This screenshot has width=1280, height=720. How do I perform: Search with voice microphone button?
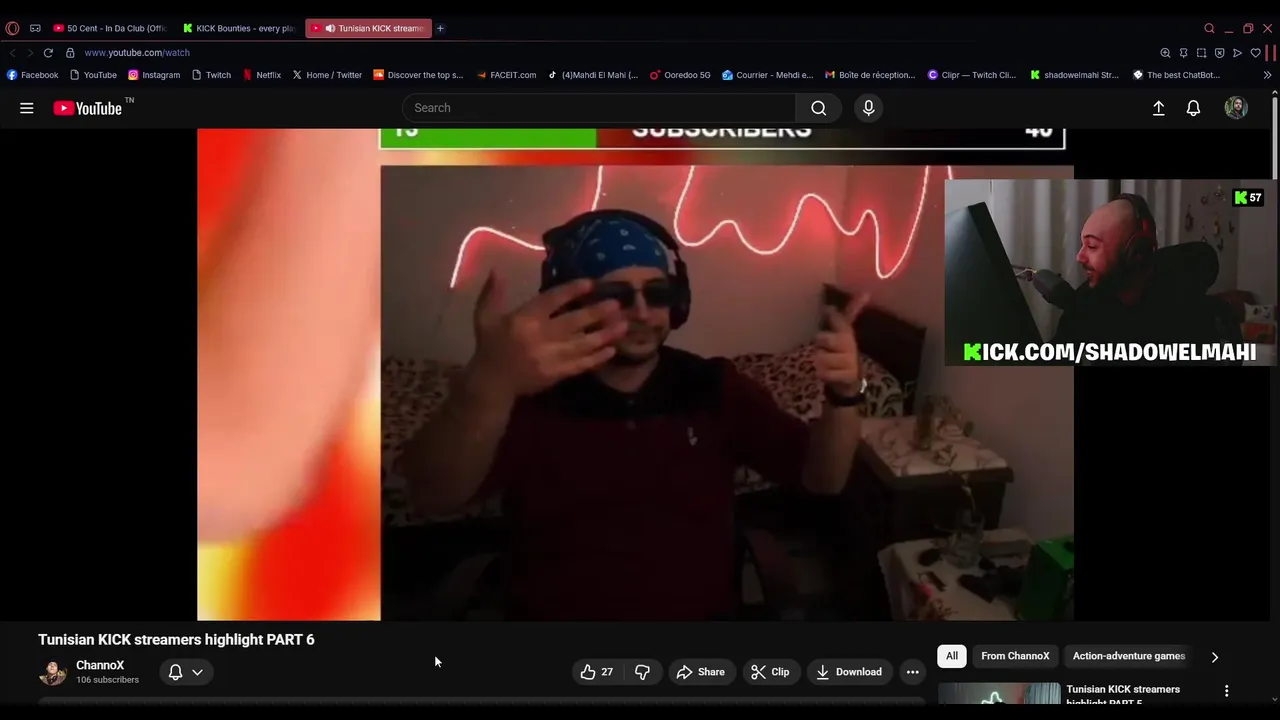click(868, 108)
